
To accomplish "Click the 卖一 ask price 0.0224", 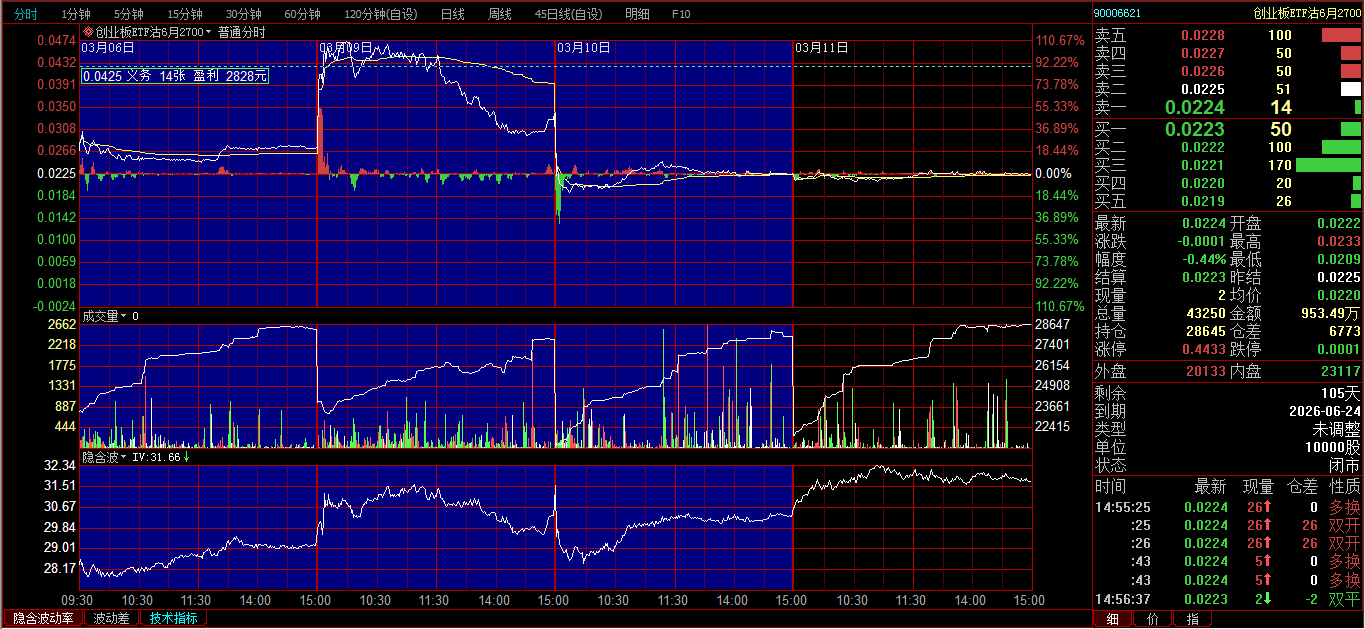I will point(1194,108).
